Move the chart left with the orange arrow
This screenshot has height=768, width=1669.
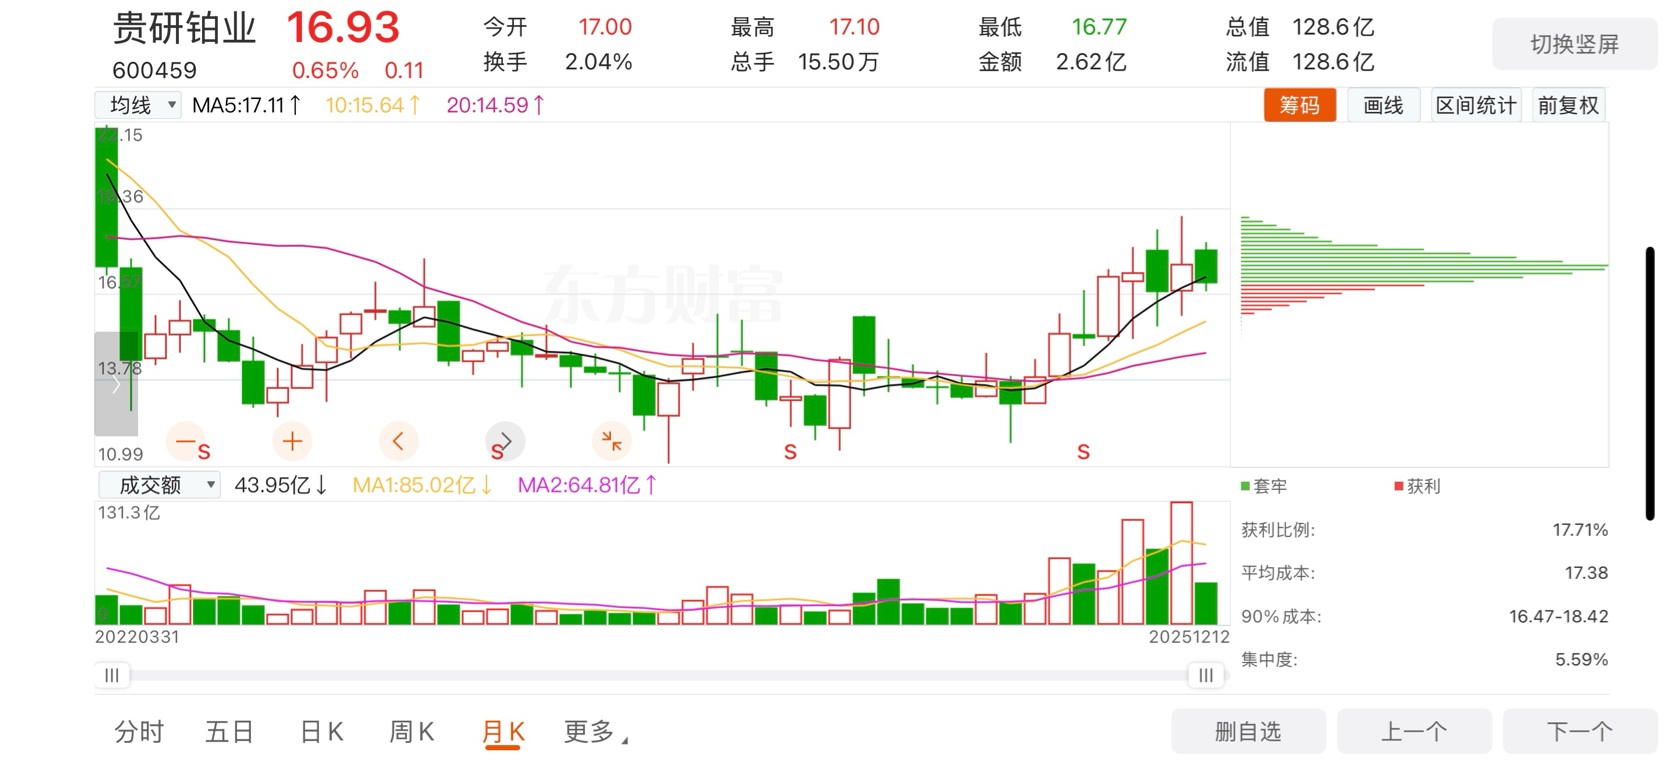[399, 441]
